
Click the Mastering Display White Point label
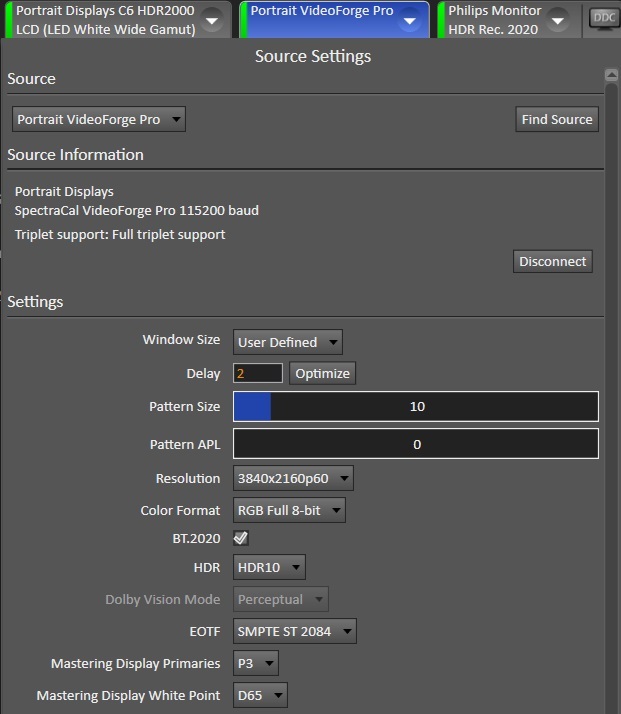point(128,695)
